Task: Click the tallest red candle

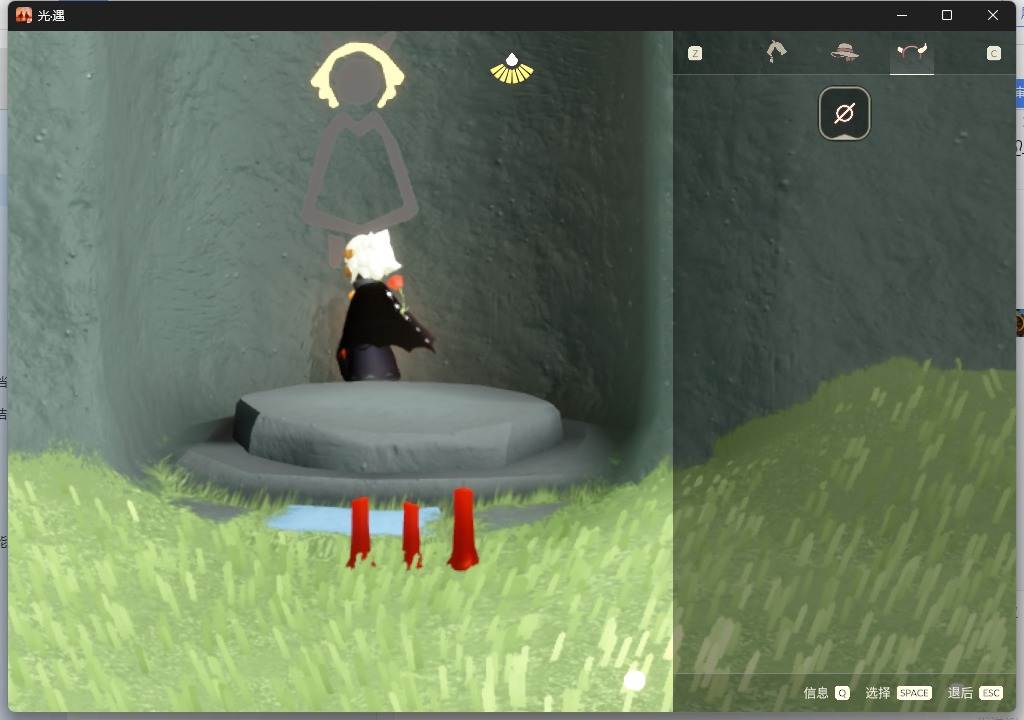Action: pyautogui.click(x=463, y=529)
